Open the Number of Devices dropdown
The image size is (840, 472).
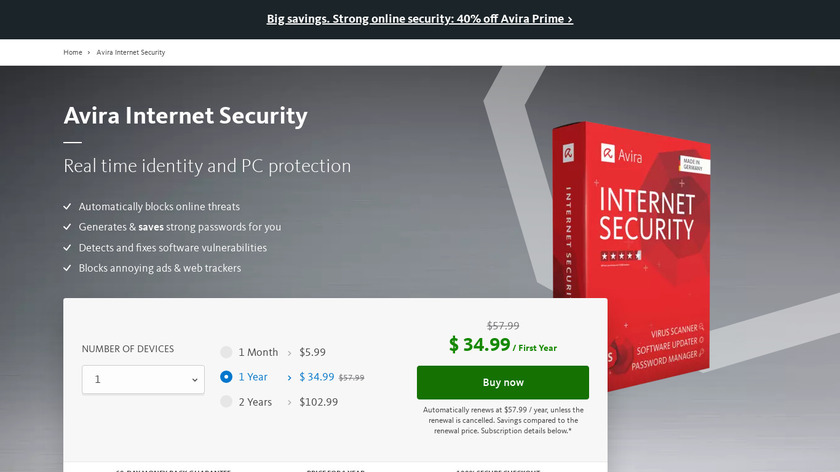[143, 380]
